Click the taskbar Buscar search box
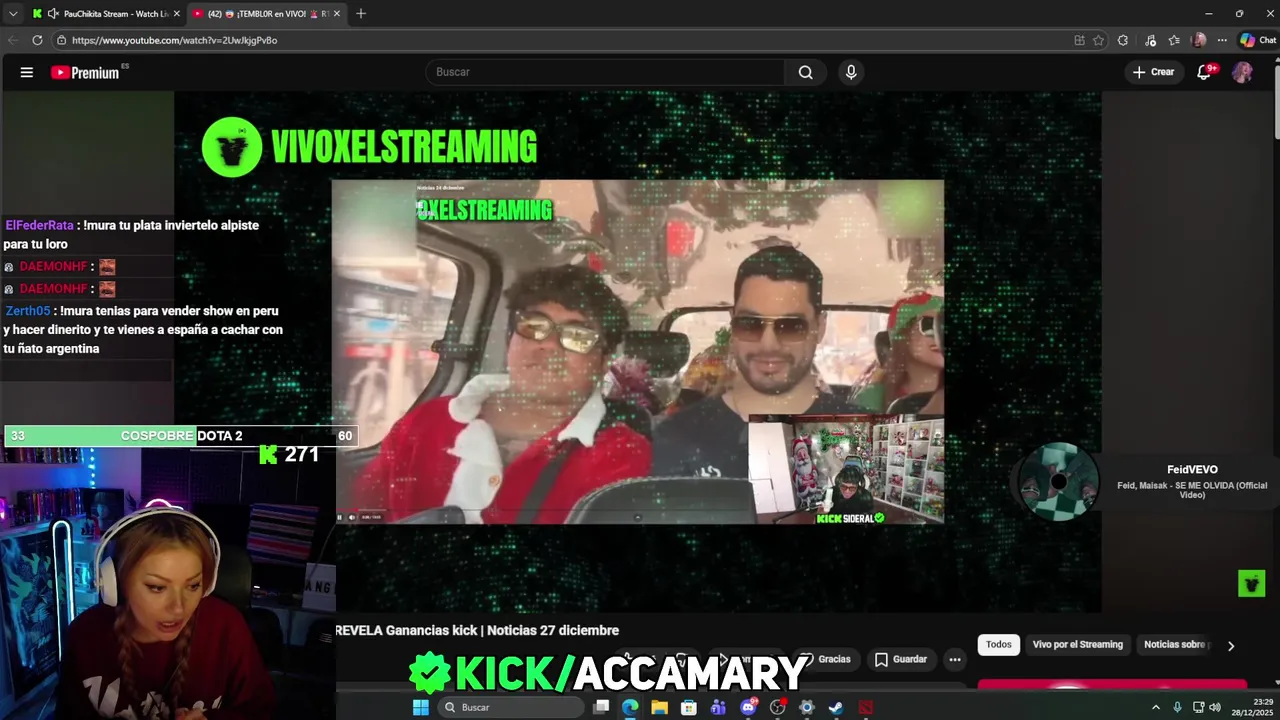 (511, 707)
